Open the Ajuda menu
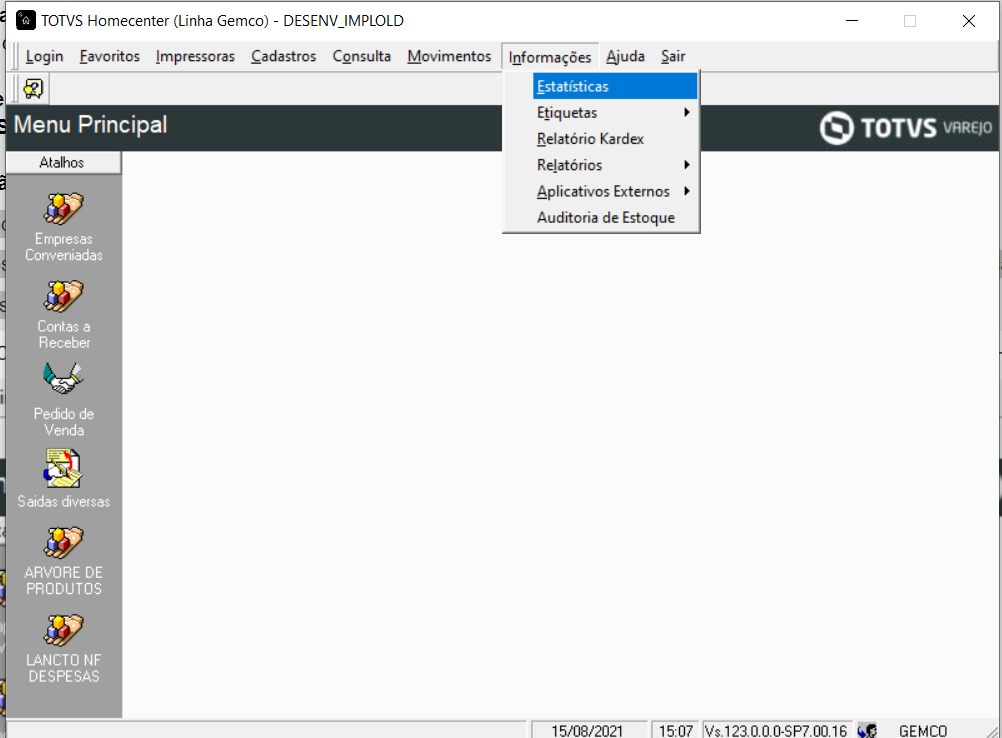Image resolution: width=1002 pixels, height=738 pixels. click(x=625, y=56)
